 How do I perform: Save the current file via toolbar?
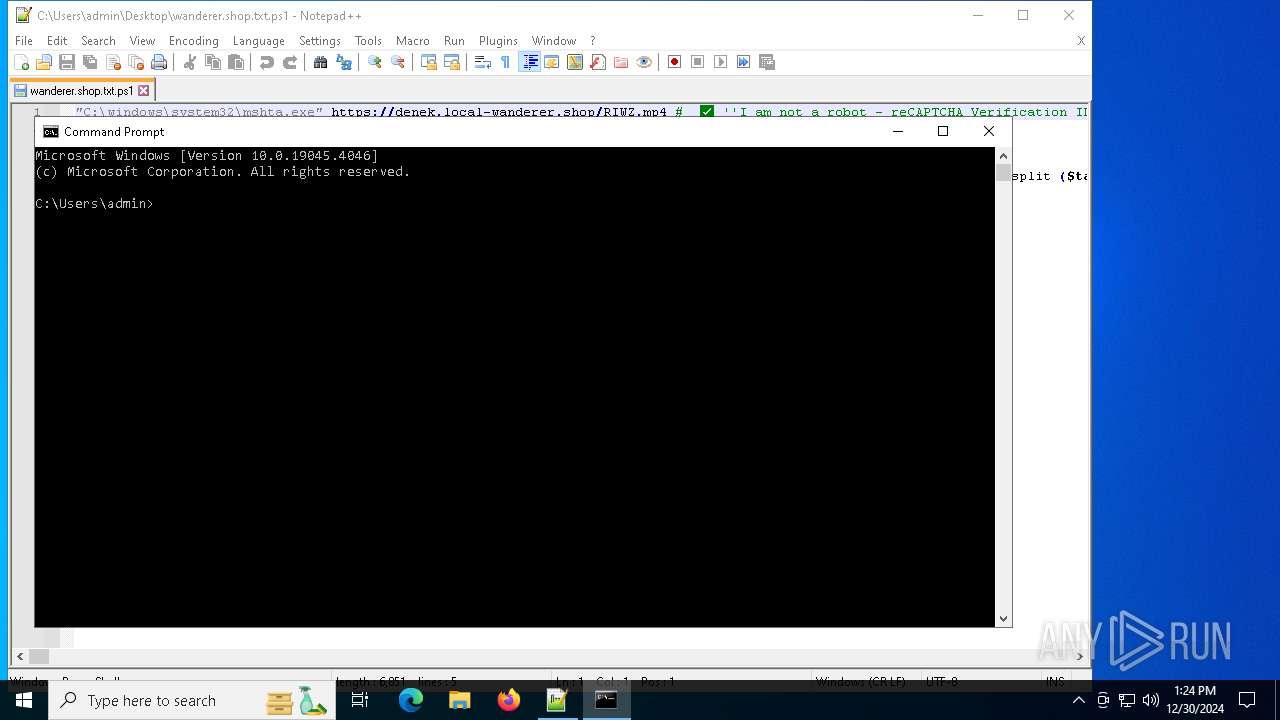(x=67, y=62)
